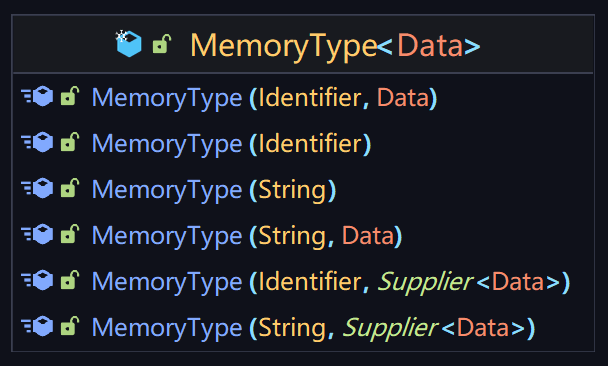Click the italic Supplier type in the String constructor
This screenshot has width=608, height=366.
coord(390,328)
